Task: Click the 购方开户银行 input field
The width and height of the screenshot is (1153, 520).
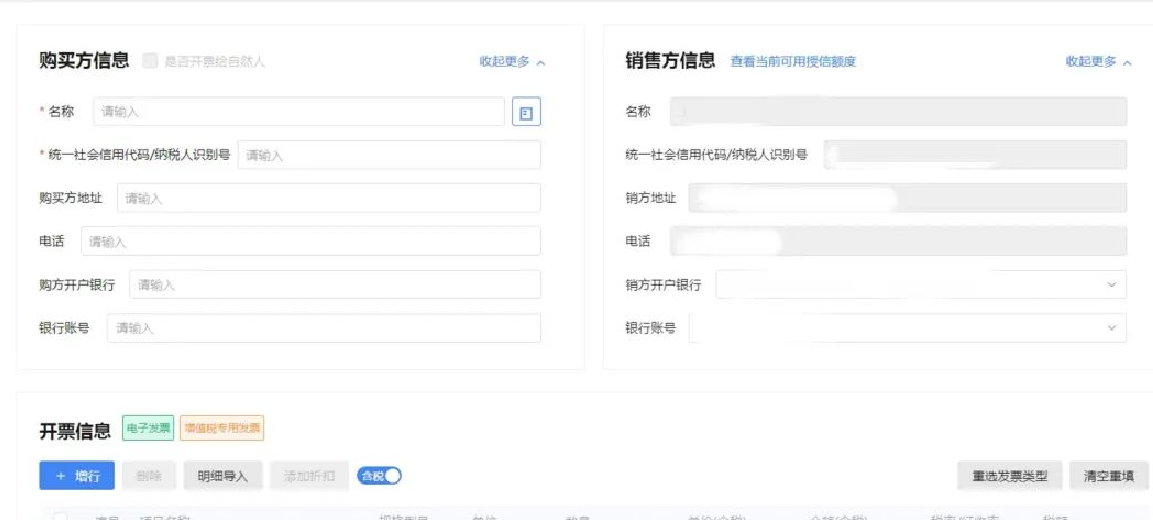Action: pyautogui.click(x=334, y=285)
